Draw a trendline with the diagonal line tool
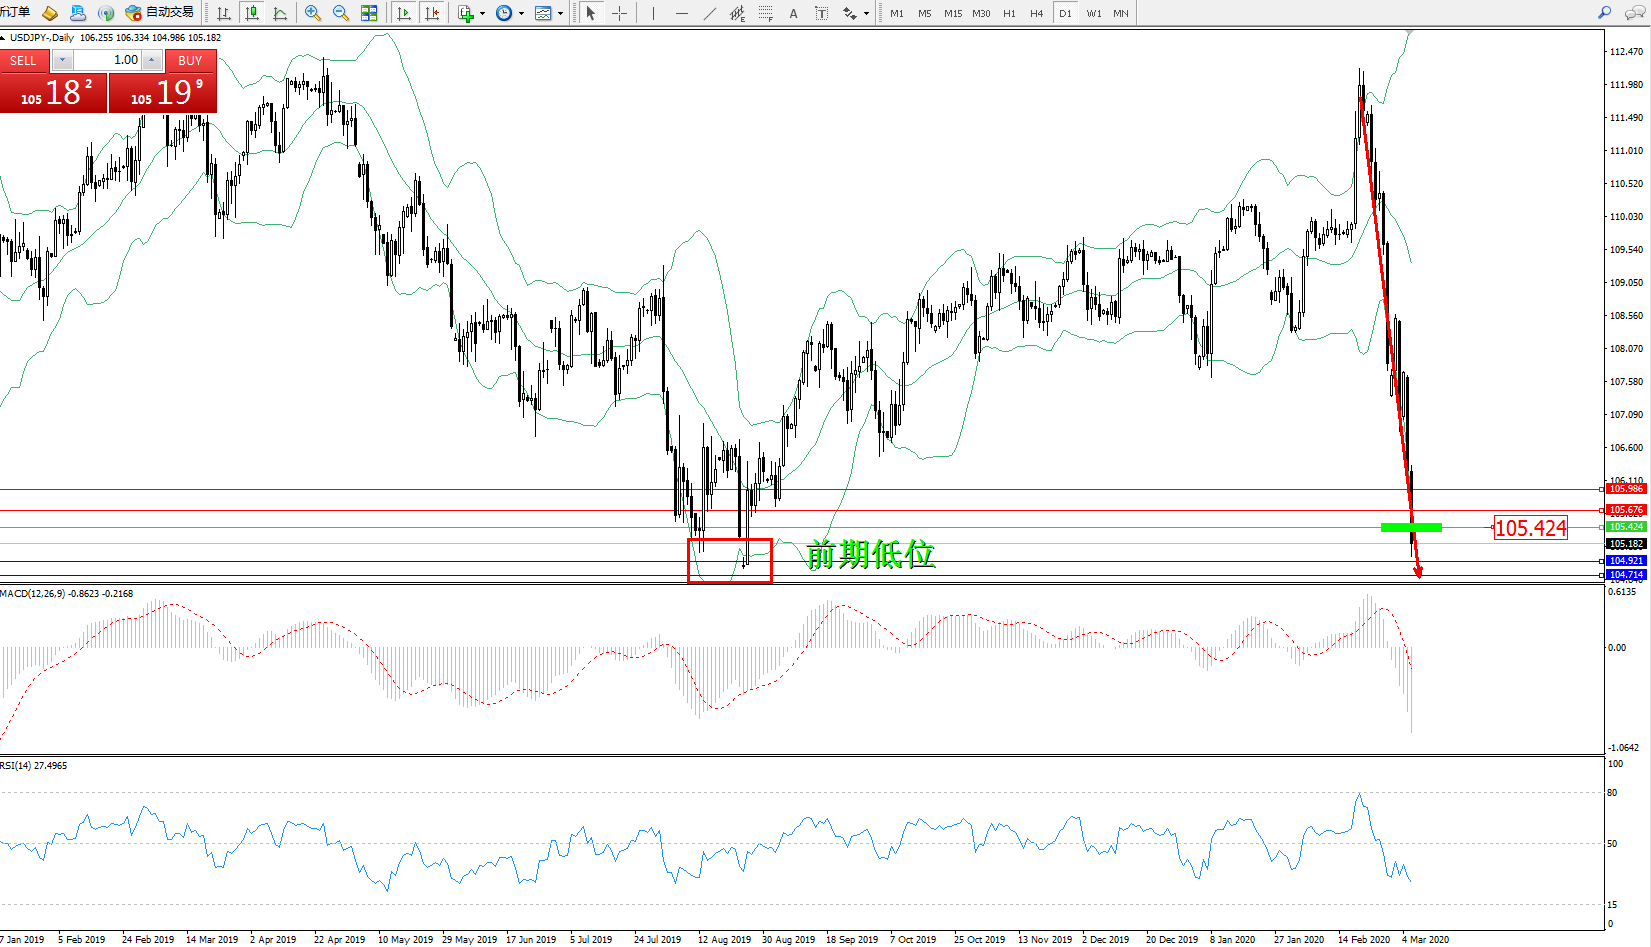The height and width of the screenshot is (947, 1651). (x=710, y=13)
